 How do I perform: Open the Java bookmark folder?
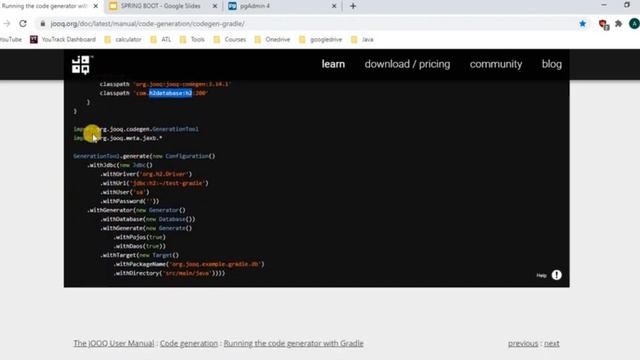pos(362,40)
